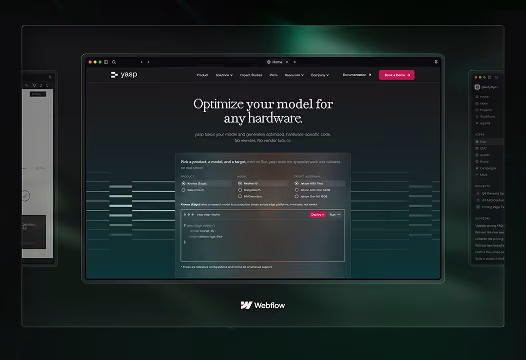526x360 pixels.
Task: Click the yasp logo in the site header
Action: coord(124,74)
